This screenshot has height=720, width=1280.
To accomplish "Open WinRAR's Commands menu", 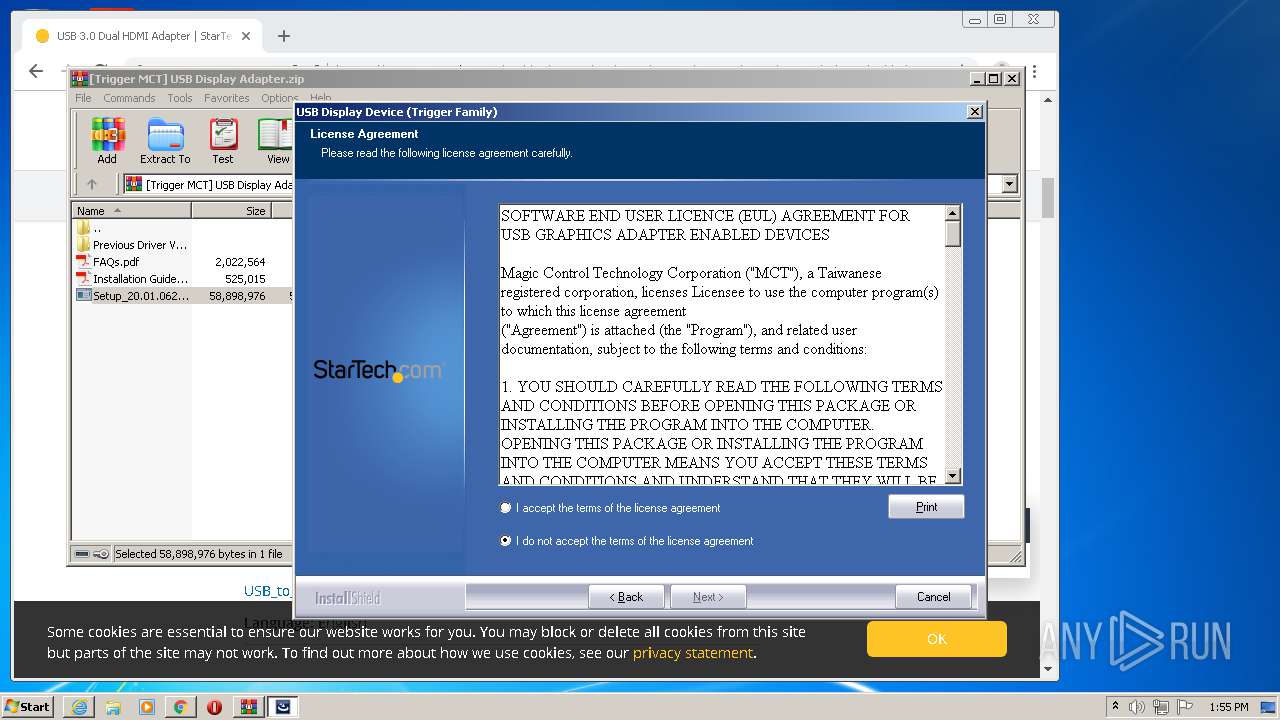I will pos(129,98).
